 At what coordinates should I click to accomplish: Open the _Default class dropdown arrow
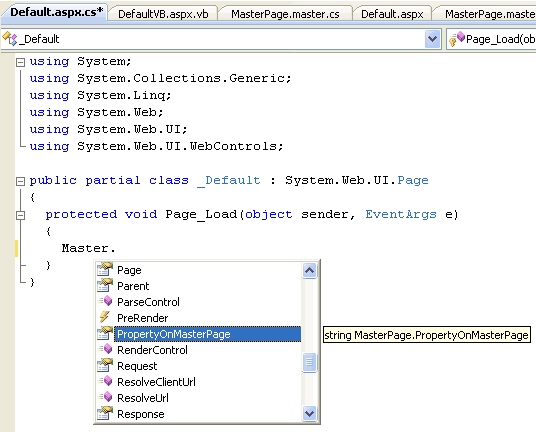(432, 39)
